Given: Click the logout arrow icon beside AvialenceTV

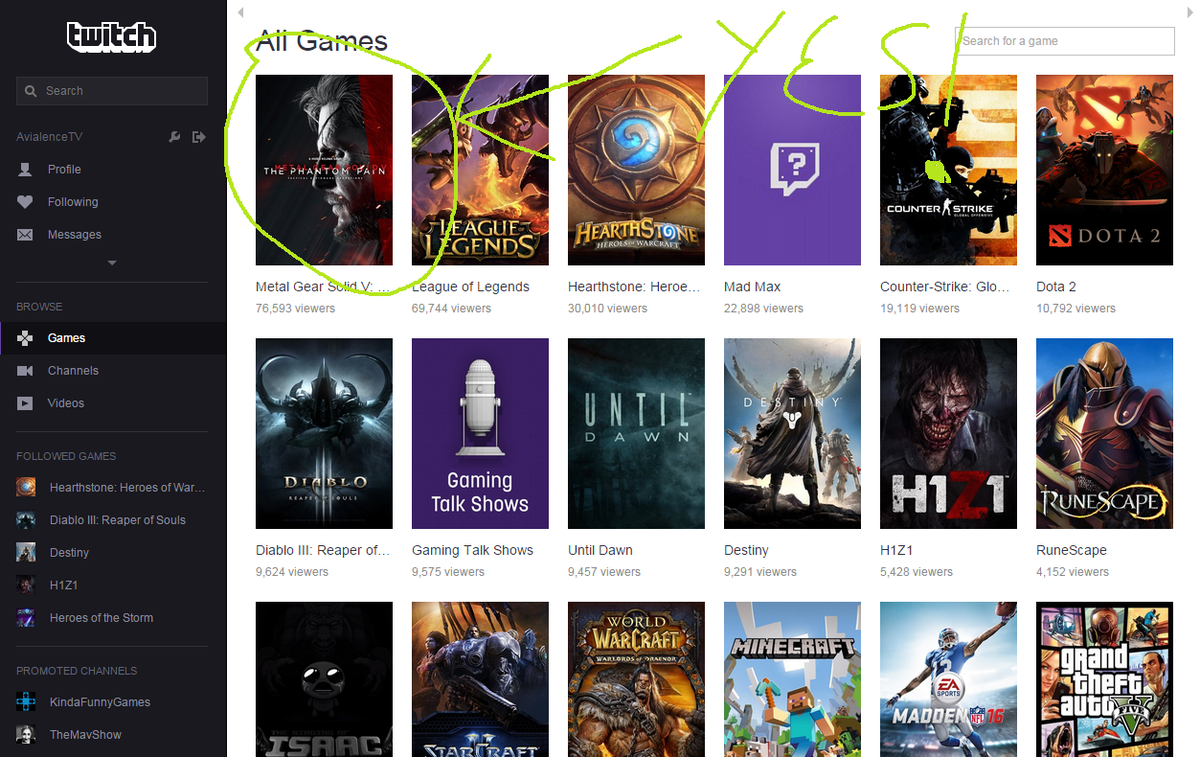Looking at the screenshot, I should coord(198,137).
